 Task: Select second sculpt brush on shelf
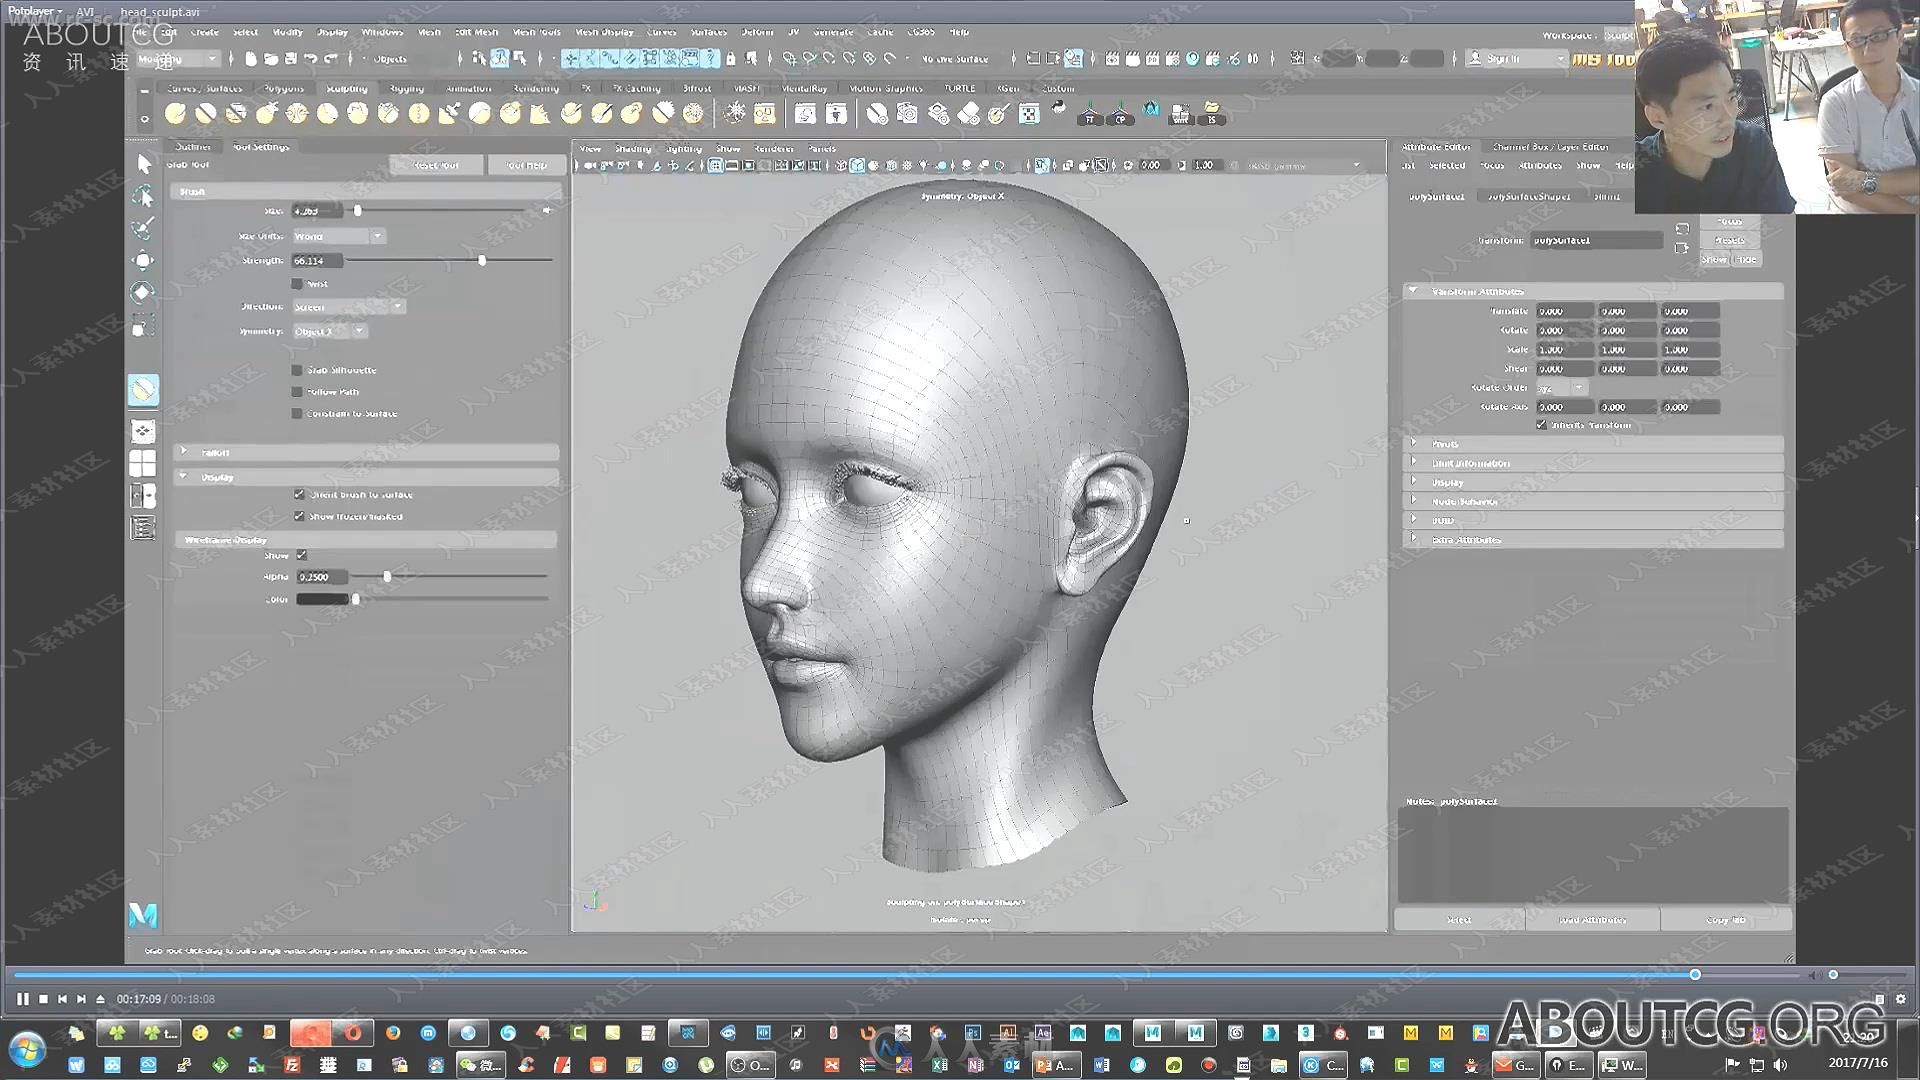pos(206,114)
